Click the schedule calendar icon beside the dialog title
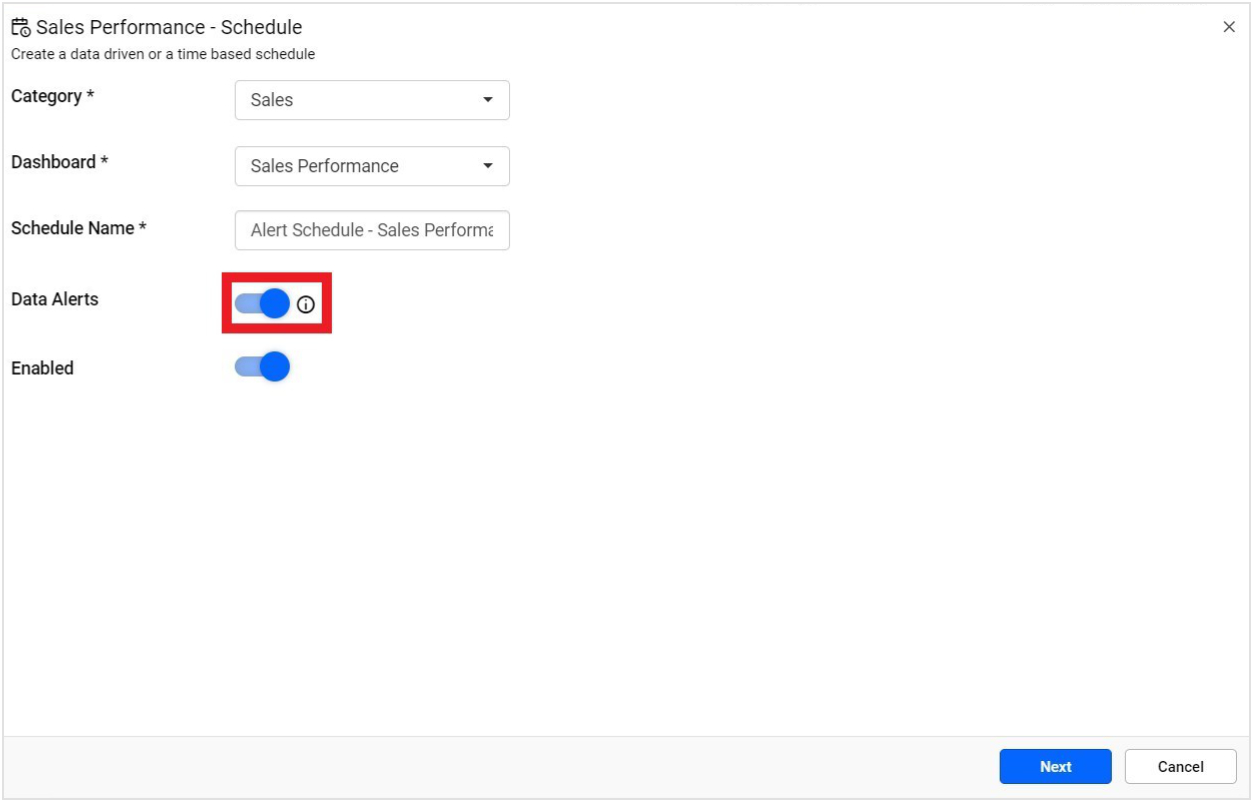 (17, 27)
